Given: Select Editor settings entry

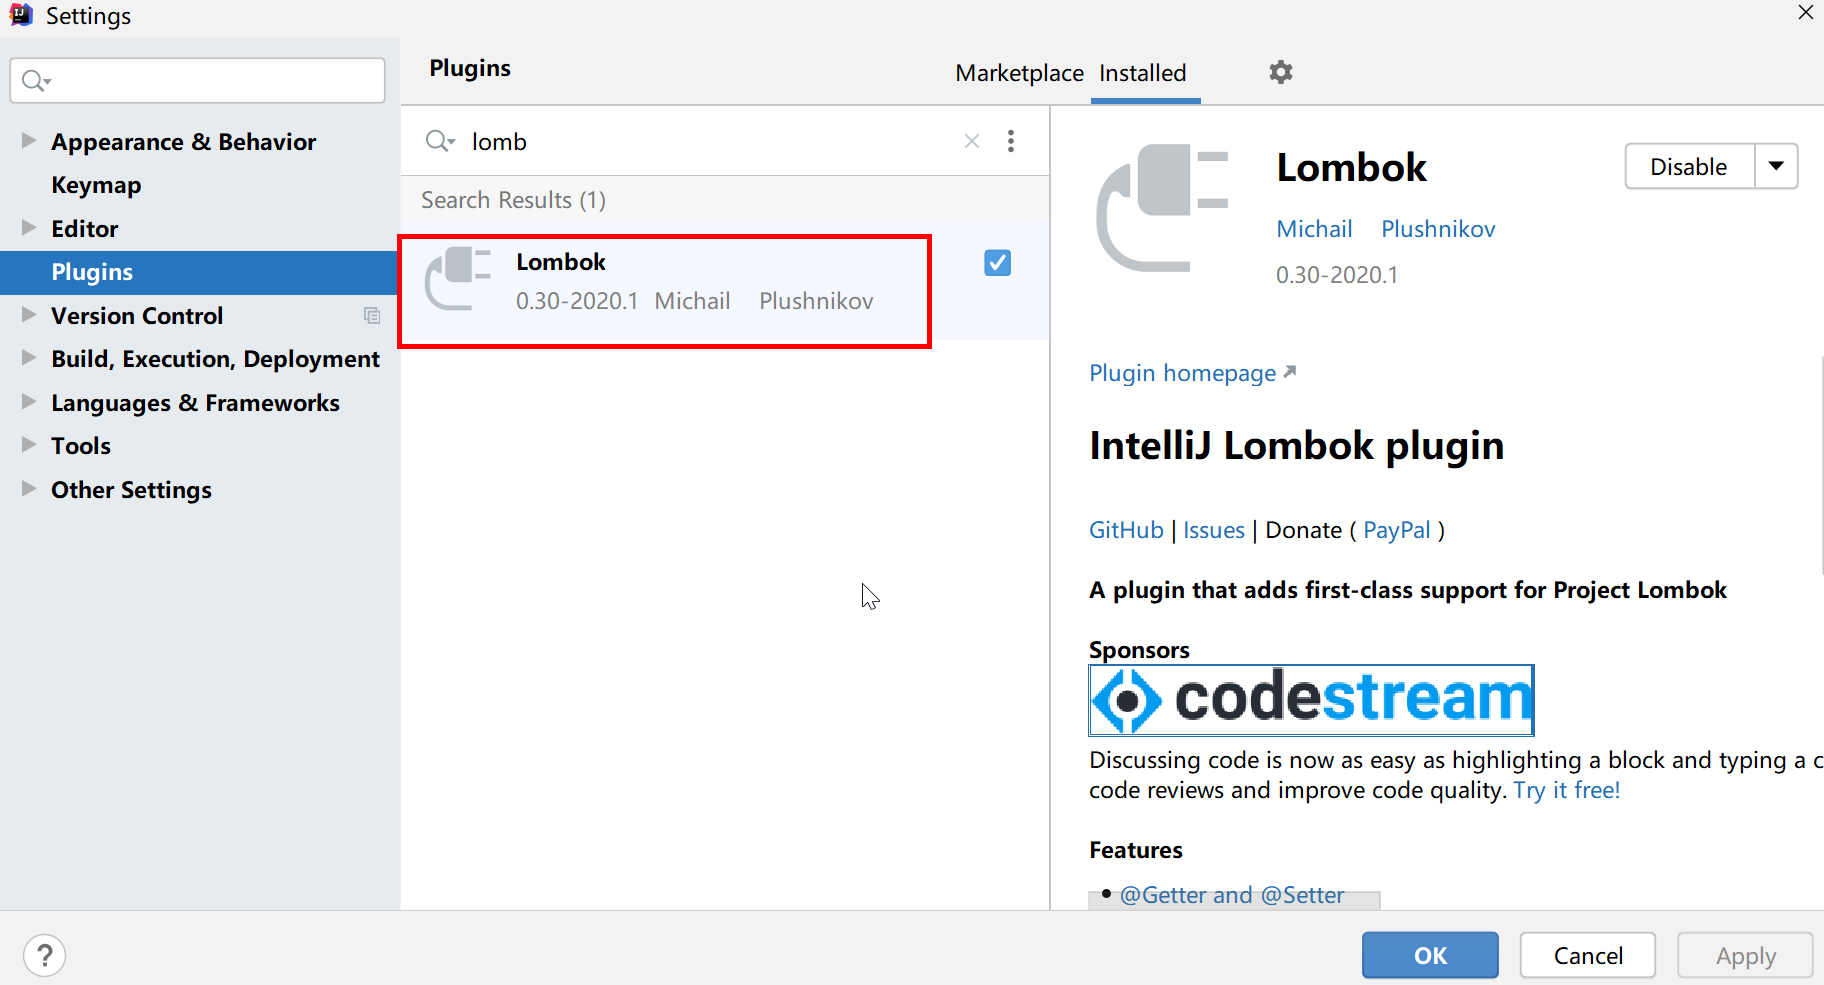Looking at the screenshot, I should pos(85,229).
